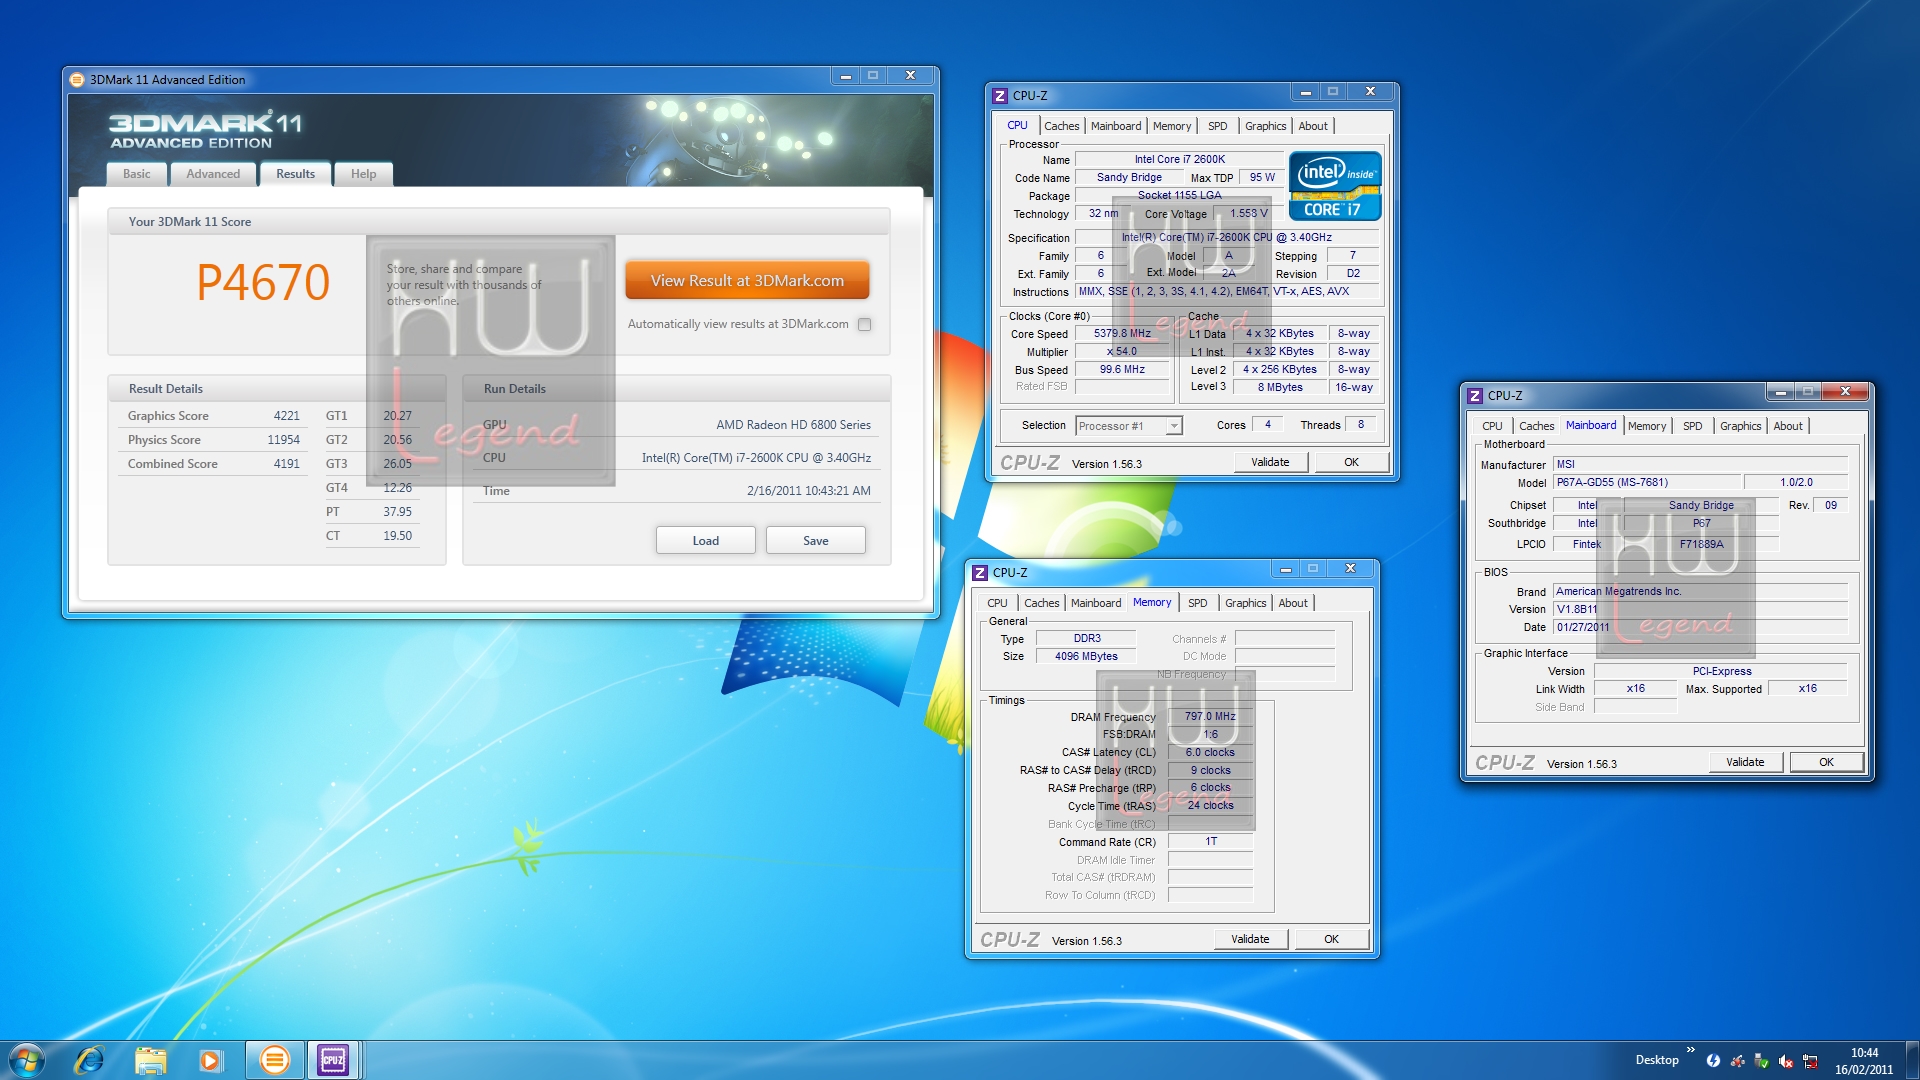This screenshot has width=1920, height=1080.
Task: Open About tab in the top CPU-Z window
Action: coord(1313,126)
